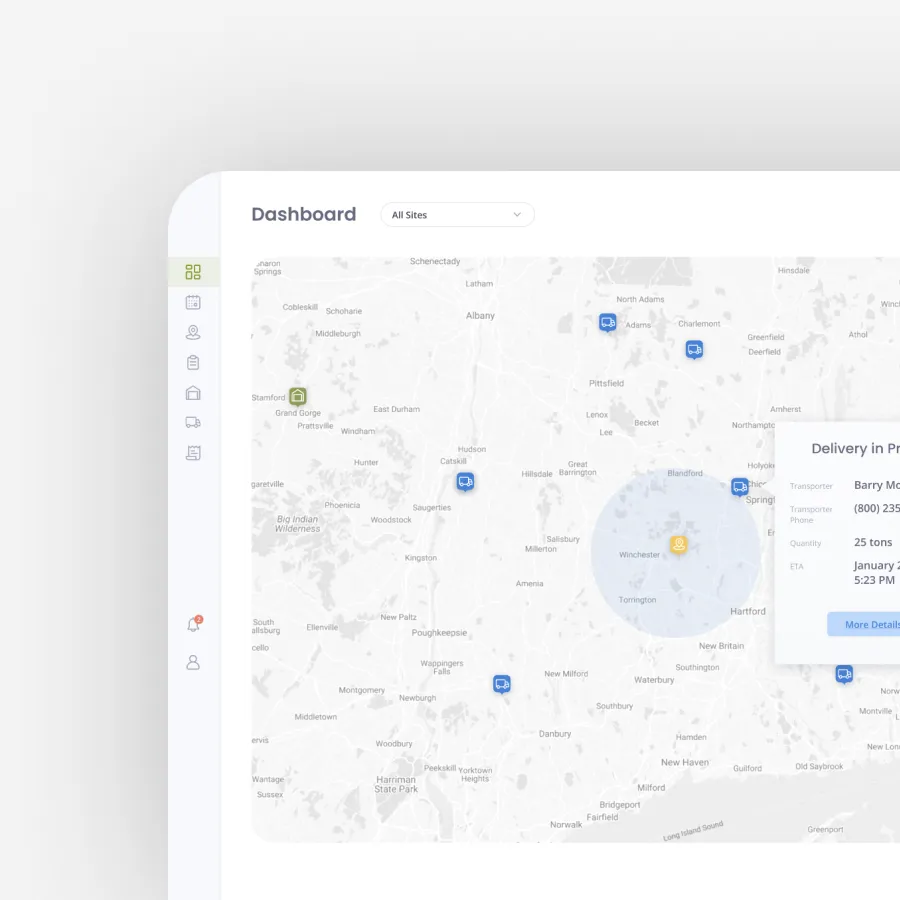Click the 25 tons quantity value
This screenshot has width=900, height=900.
pos(872,542)
